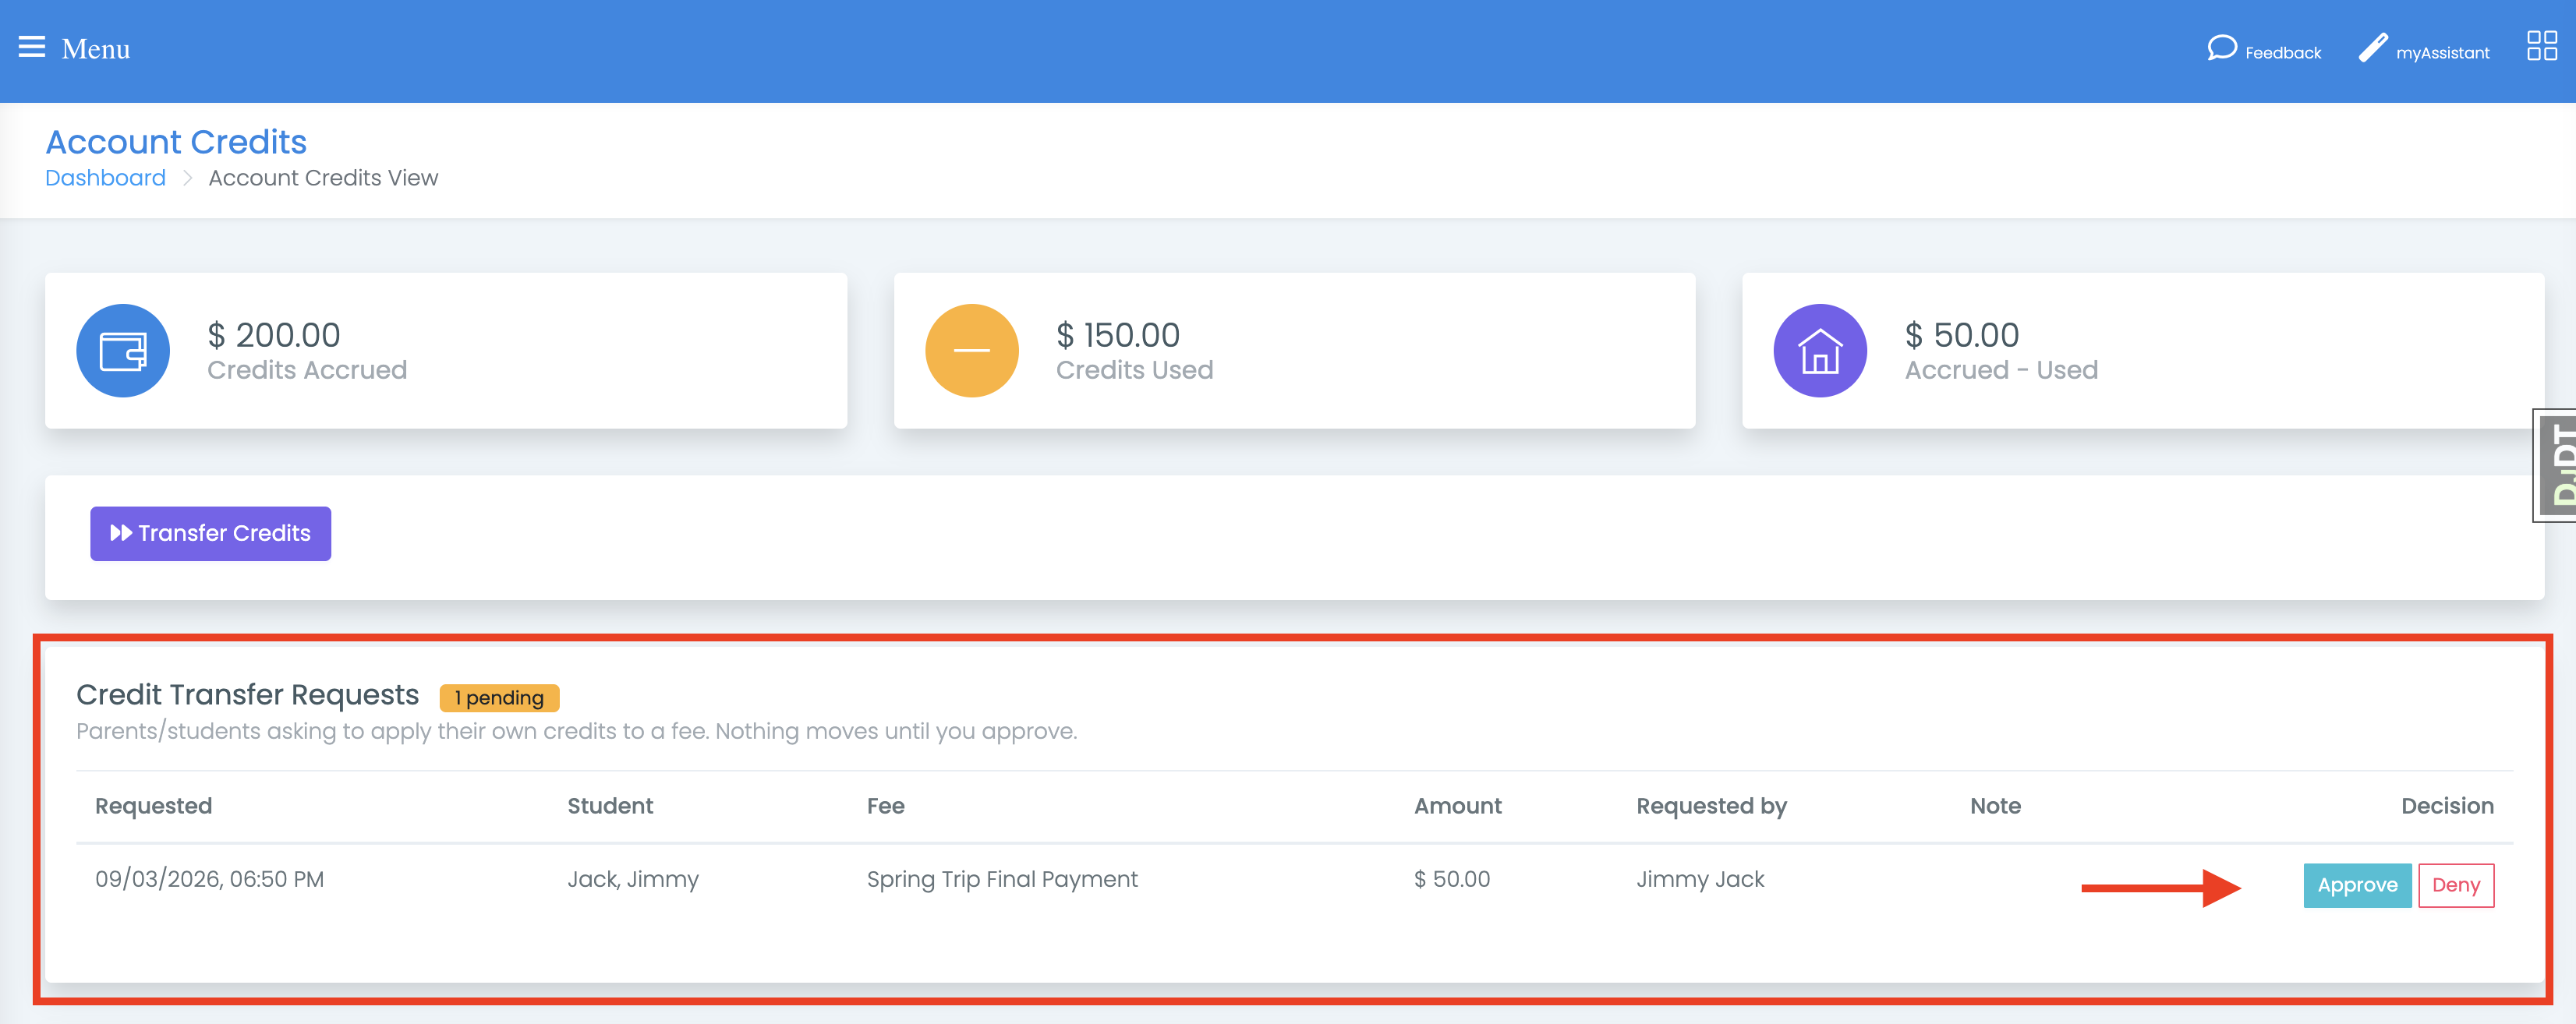The height and width of the screenshot is (1024, 2576).
Task: Click the Student column header
Action: coord(610,806)
